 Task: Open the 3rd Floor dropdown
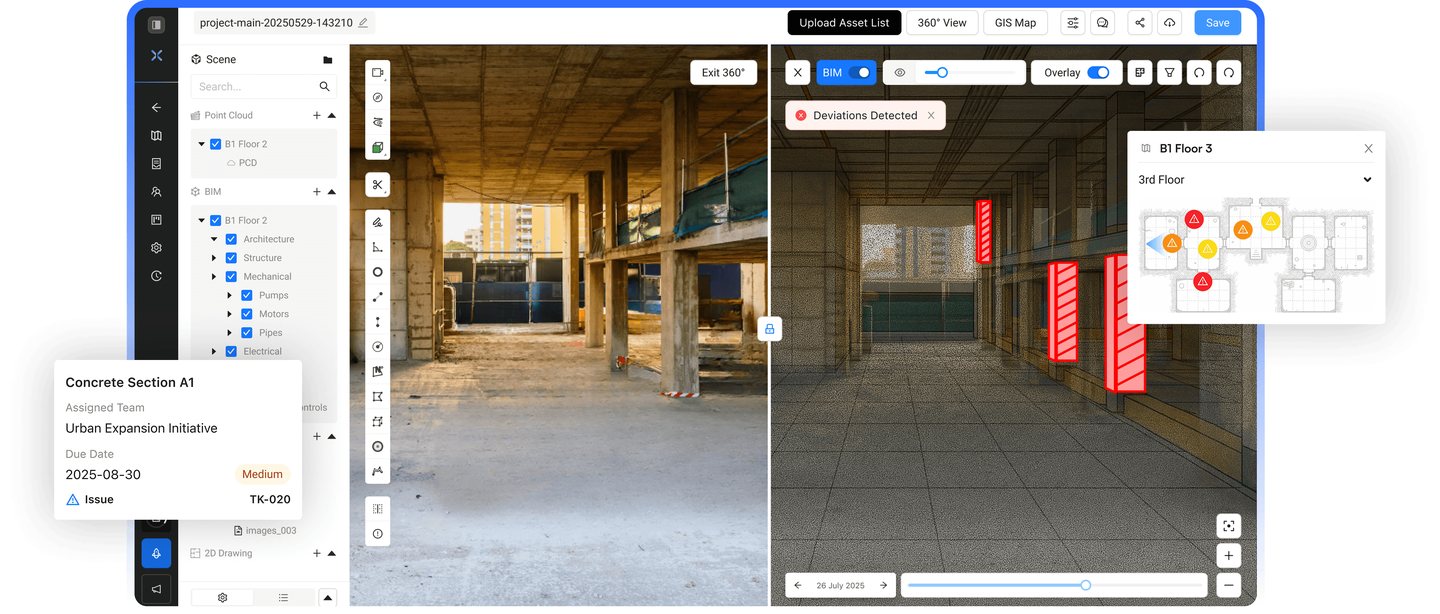coord(1255,180)
